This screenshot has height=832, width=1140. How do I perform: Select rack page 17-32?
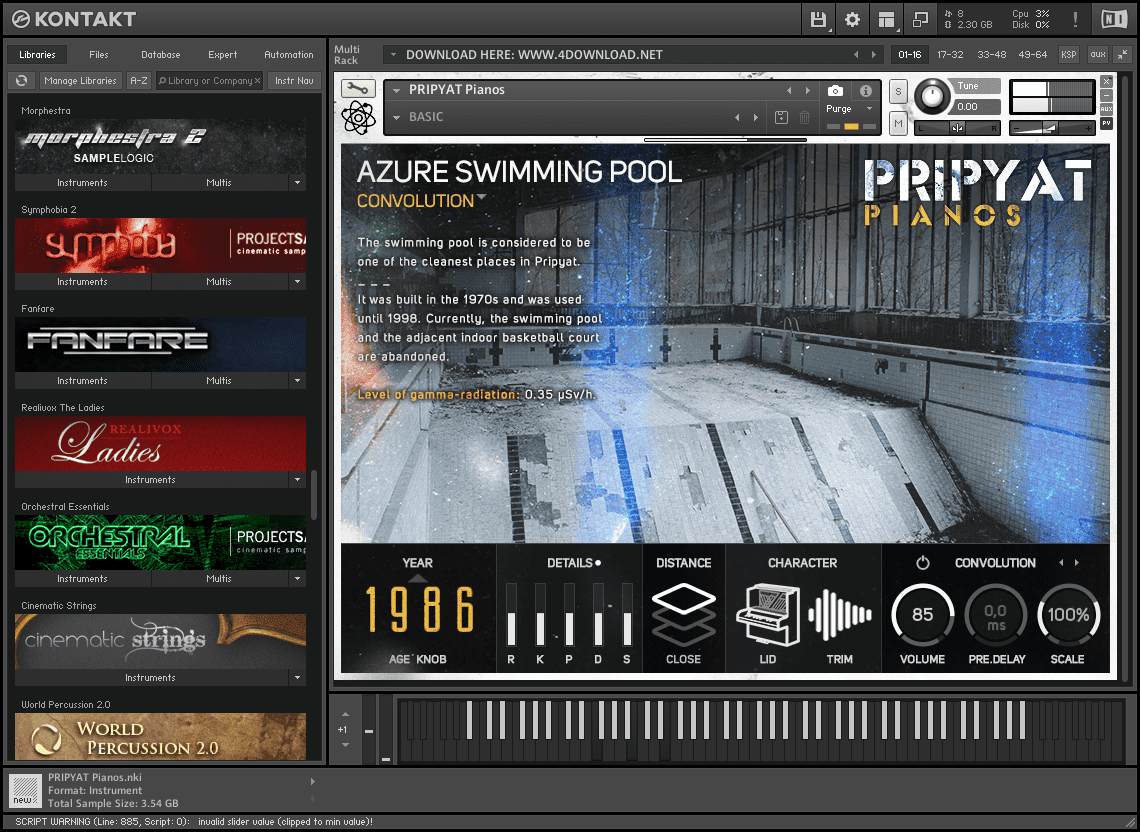point(950,55)
